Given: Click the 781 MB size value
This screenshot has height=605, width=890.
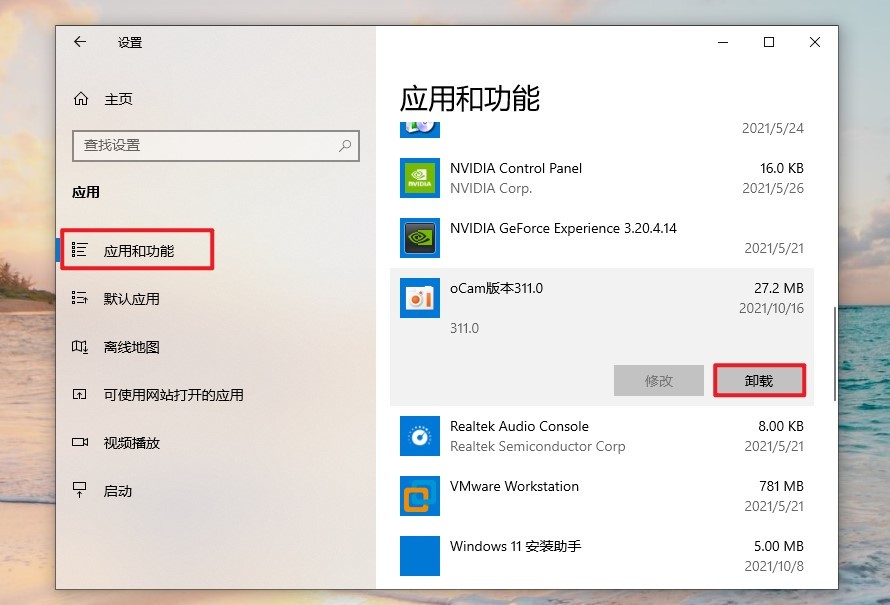Looking at the screenshot, I should coord(781,486).
